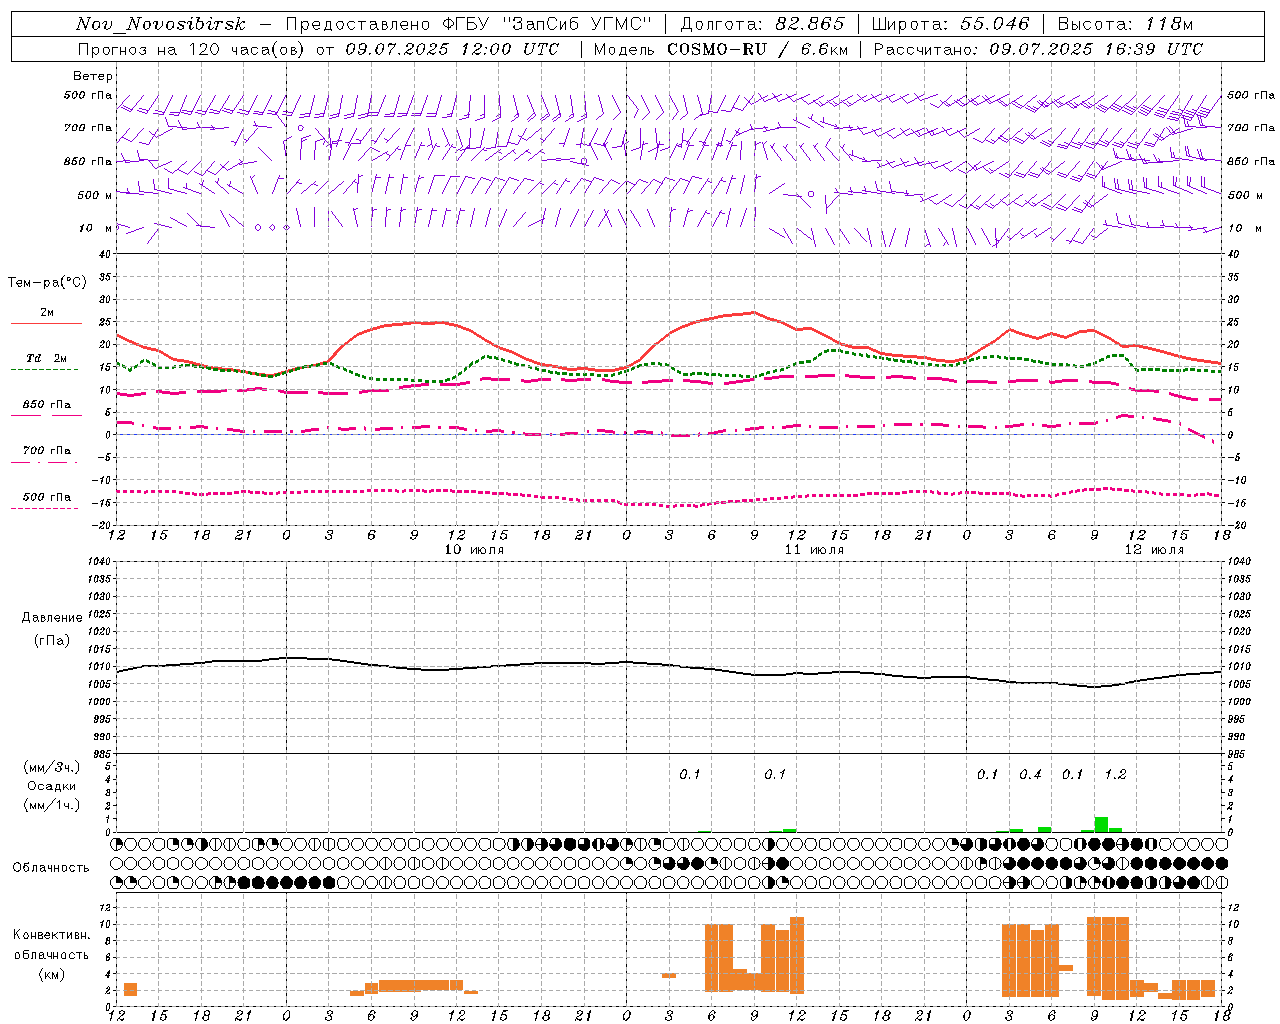Click the Ветер panel label

[x=93, y=76]
